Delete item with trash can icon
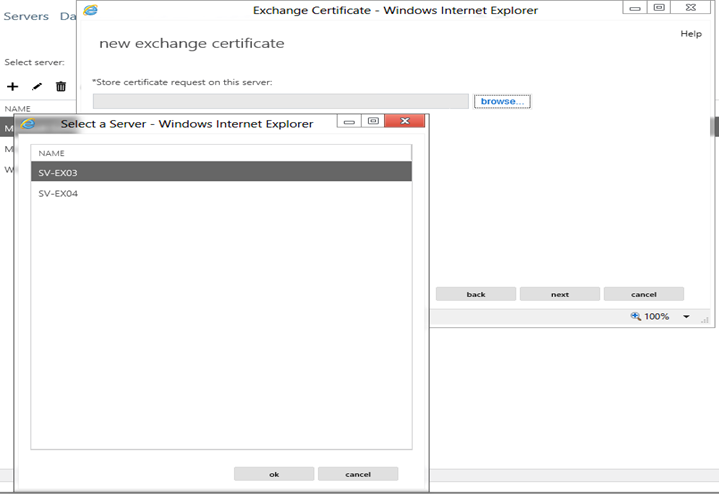The height and width of the screenshot is (494, 719). point(61,86)
